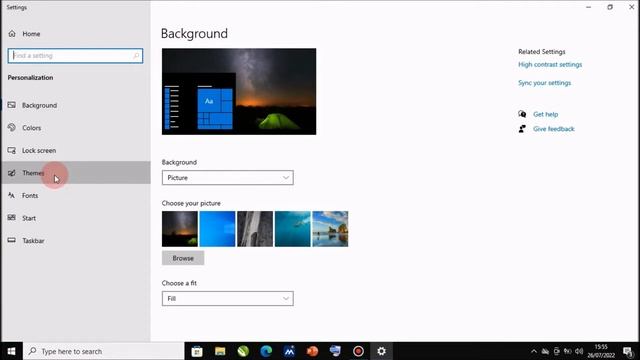Click the Find a setting search box
Viewport: 640px width, 360px height.
[x=75, y=56]
